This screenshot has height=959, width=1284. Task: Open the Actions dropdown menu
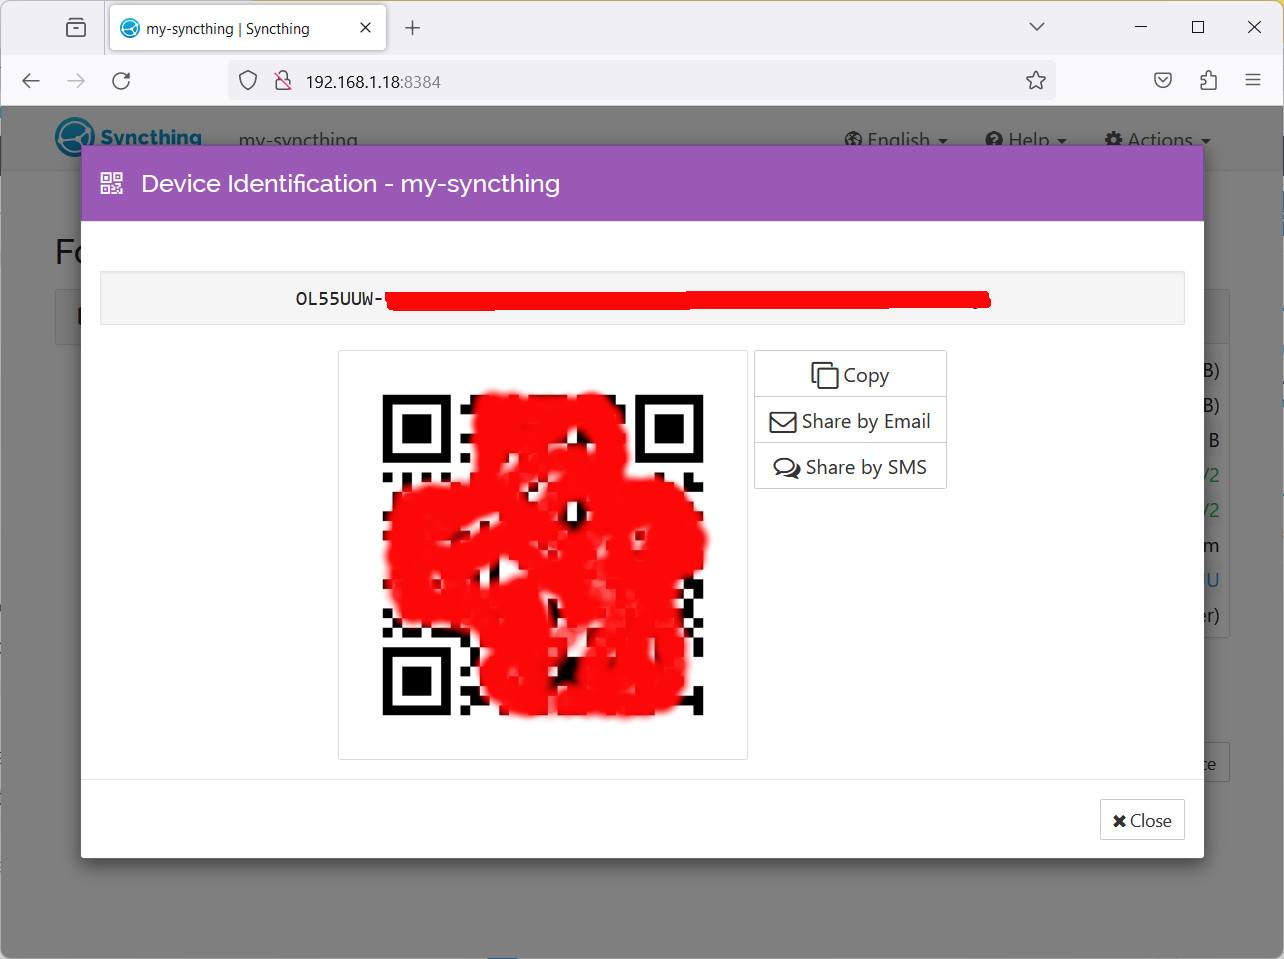coord(1157,139)
